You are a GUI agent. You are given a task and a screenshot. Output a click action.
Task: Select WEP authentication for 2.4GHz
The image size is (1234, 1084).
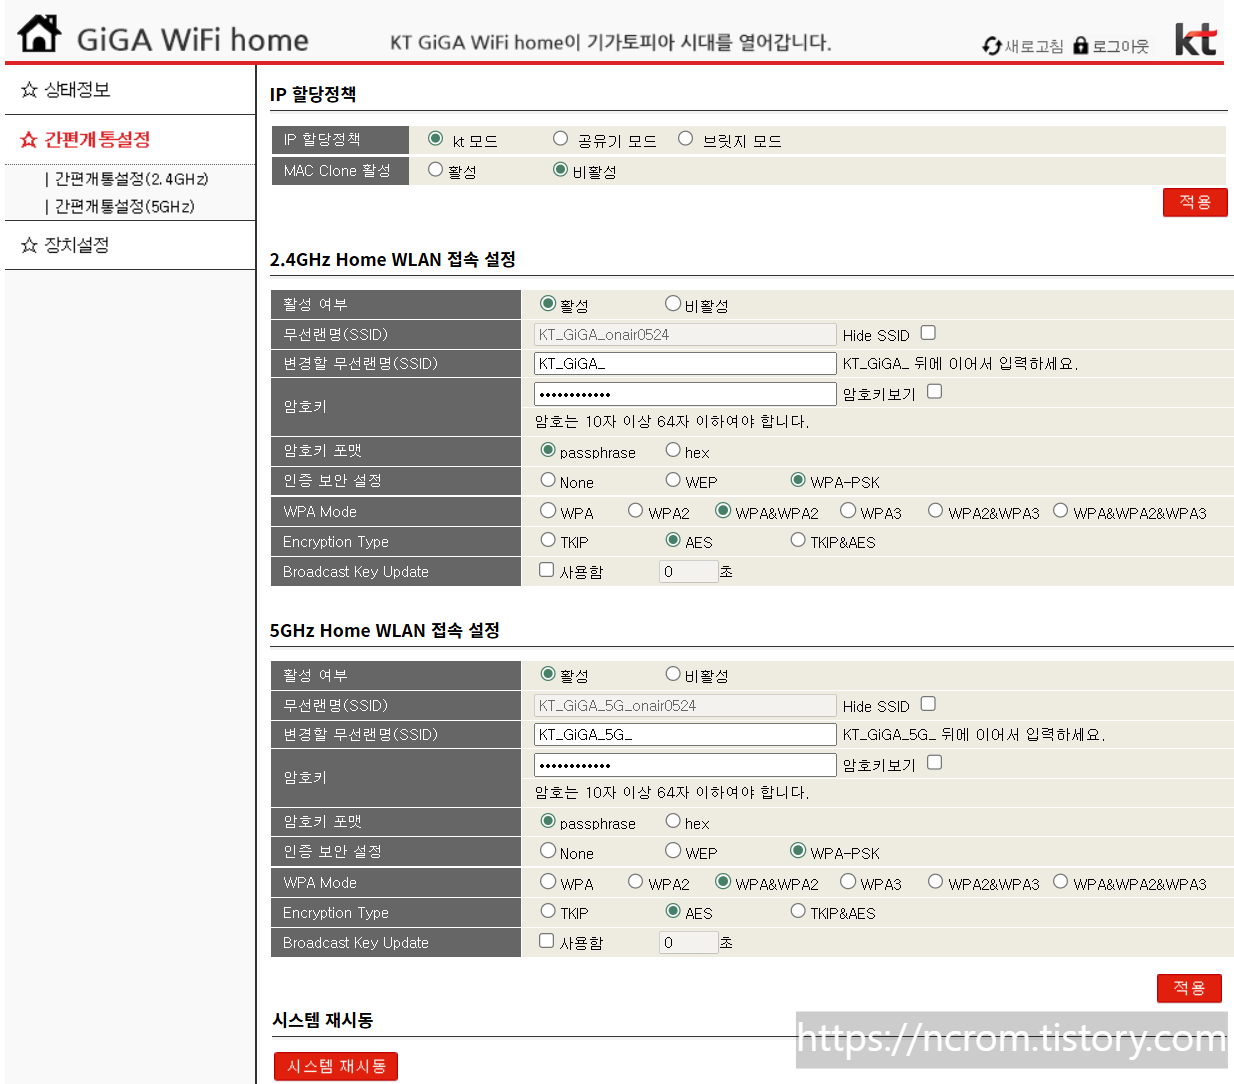pos(673,480)
